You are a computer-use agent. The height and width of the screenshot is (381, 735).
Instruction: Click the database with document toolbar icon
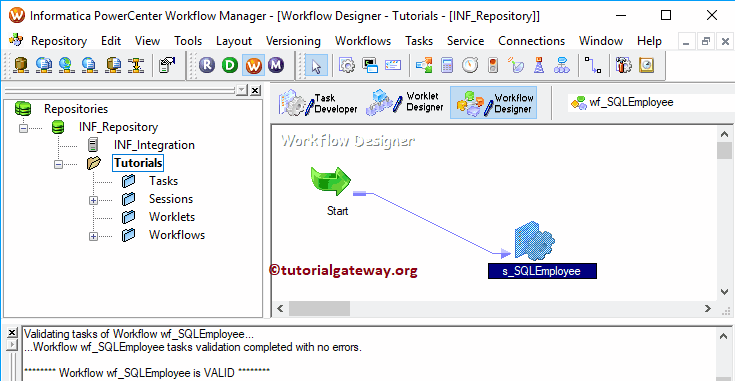click(x=113, y=65)
